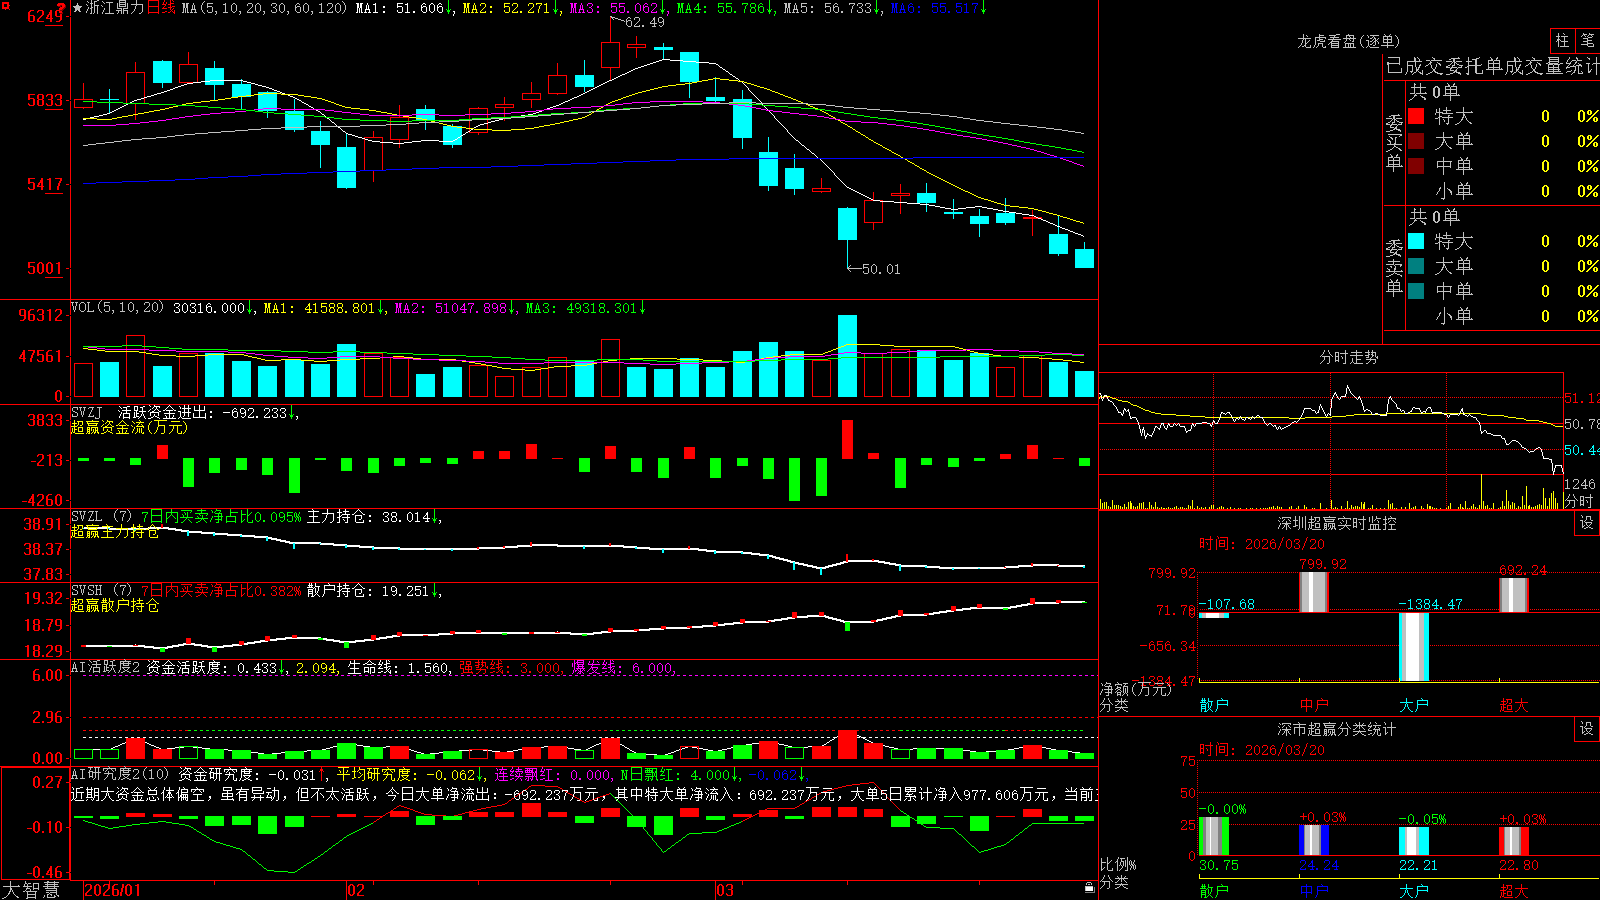Click the tallest cyan volume bar
The image size is (1600, 900).
pos(847,356)
